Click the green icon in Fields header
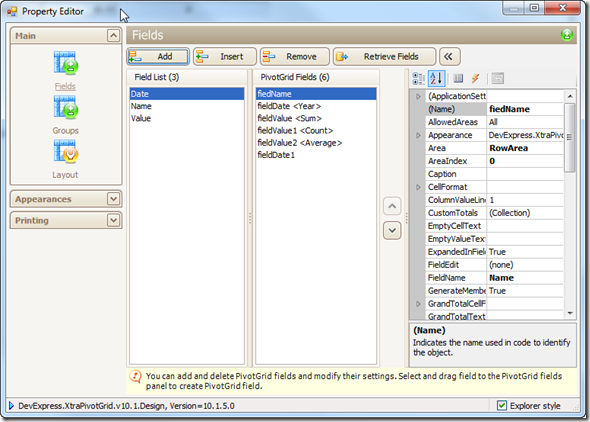The image size is (590, 422). 567,35
